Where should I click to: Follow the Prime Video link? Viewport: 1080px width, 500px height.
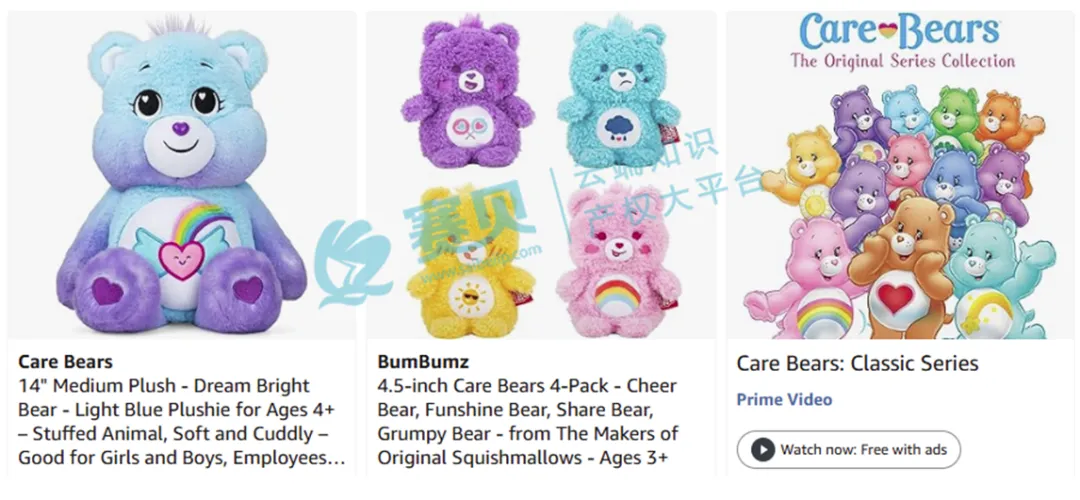pyautogui.click(x=785, y=399)
